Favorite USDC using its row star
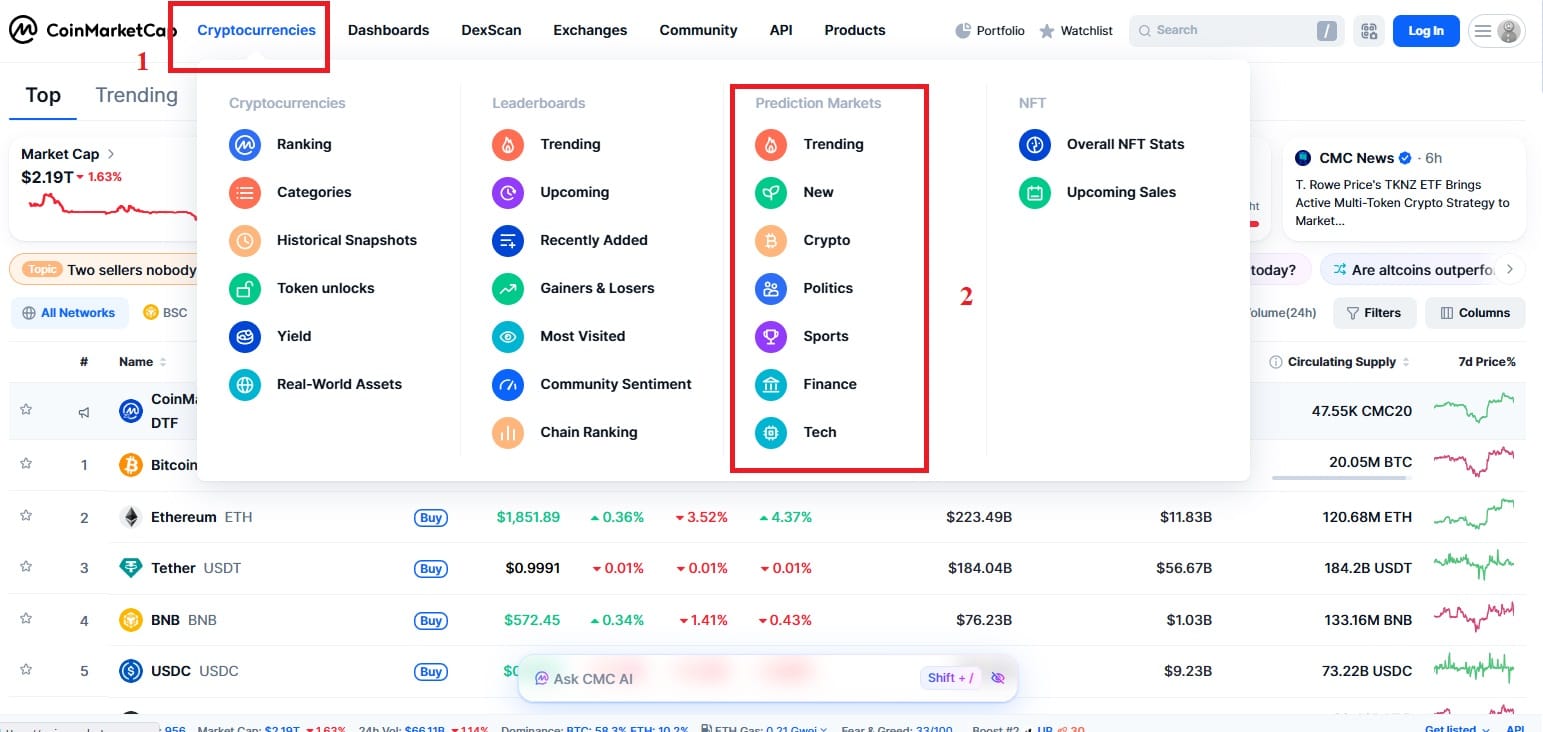The height and width of the screenshot is (732, 1543). 26,670
